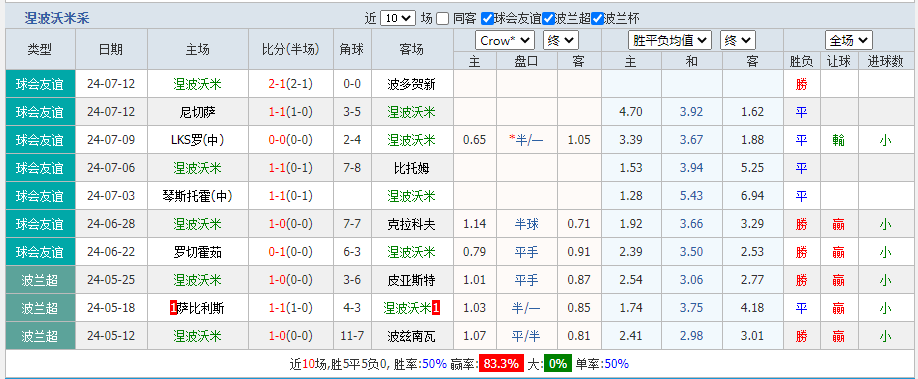Click the 进球数 column header
The height and width of the screenshot is (379, 918).
(885, 61)
